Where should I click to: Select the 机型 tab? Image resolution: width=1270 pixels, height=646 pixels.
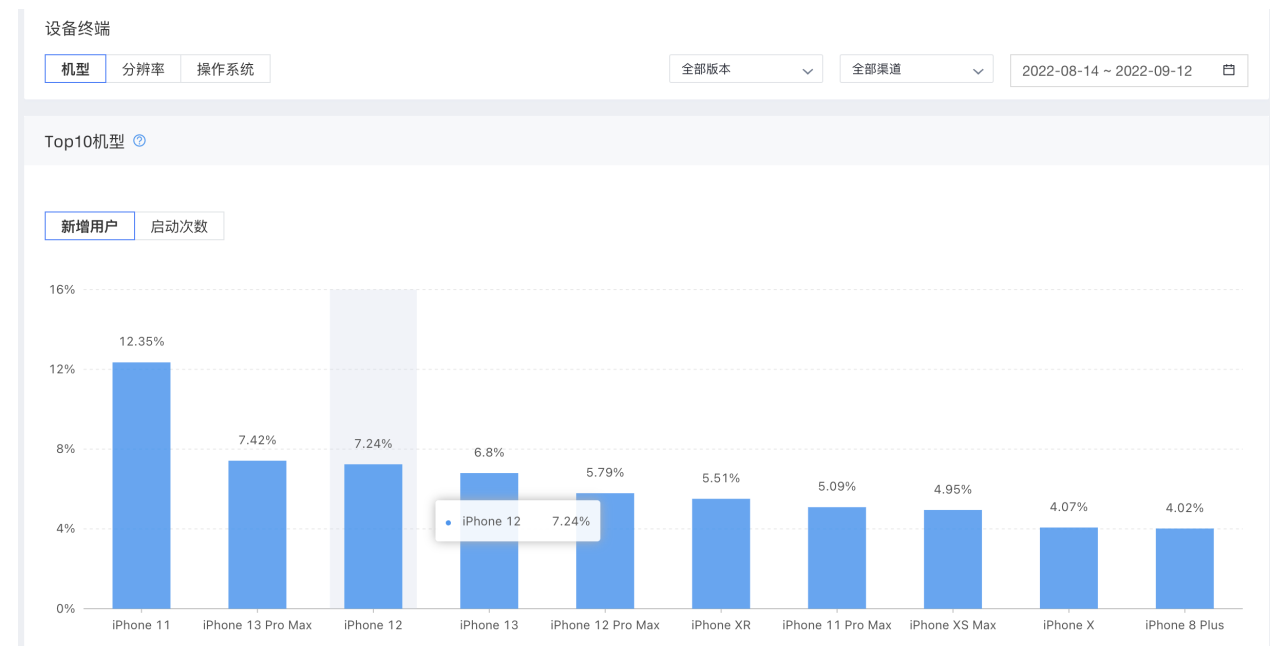pos(75,69)
